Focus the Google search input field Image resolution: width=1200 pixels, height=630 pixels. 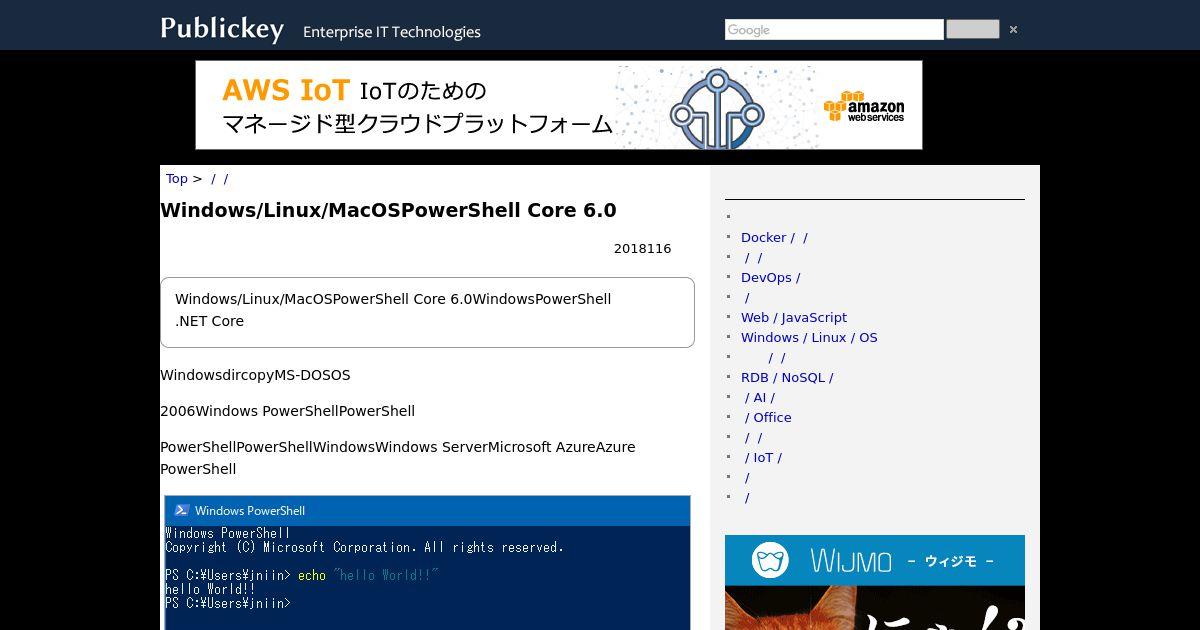click(834, 30)
